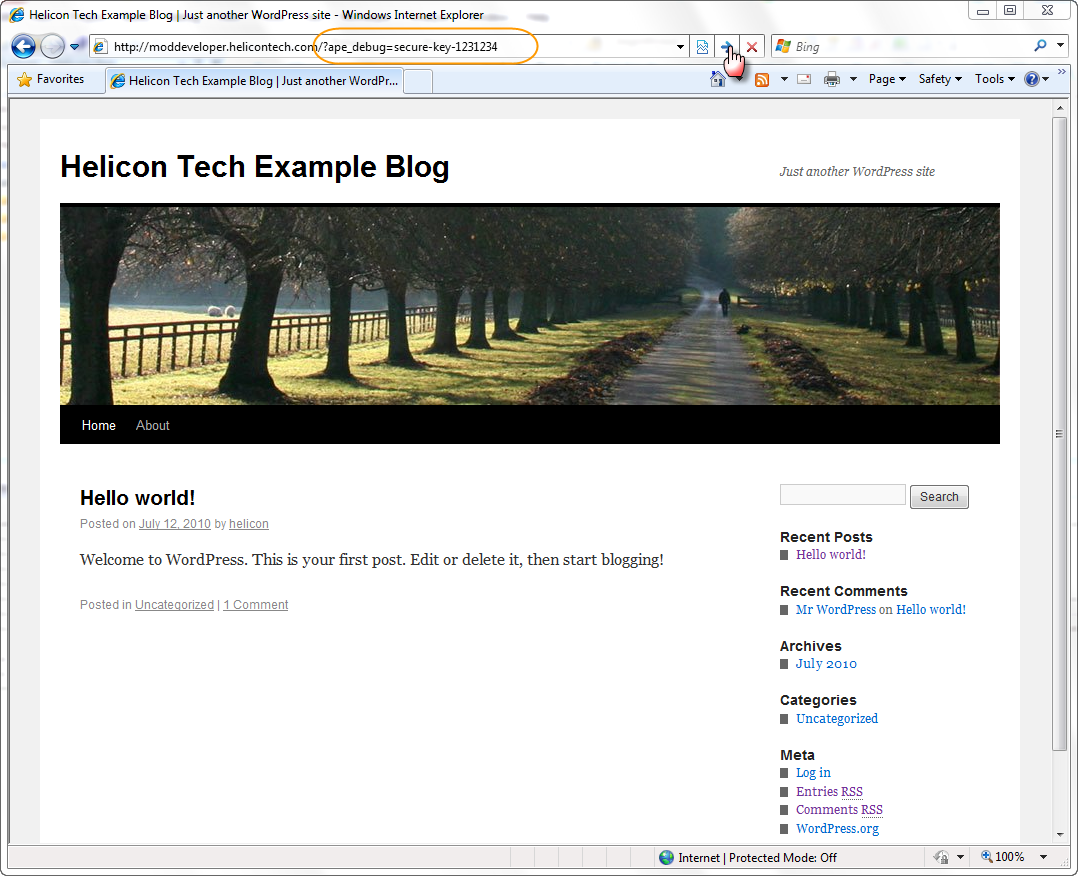This screenshot has height=876, width=1078.
Task: Click the Forward navigation arrow button
Action: coord(52,47)
